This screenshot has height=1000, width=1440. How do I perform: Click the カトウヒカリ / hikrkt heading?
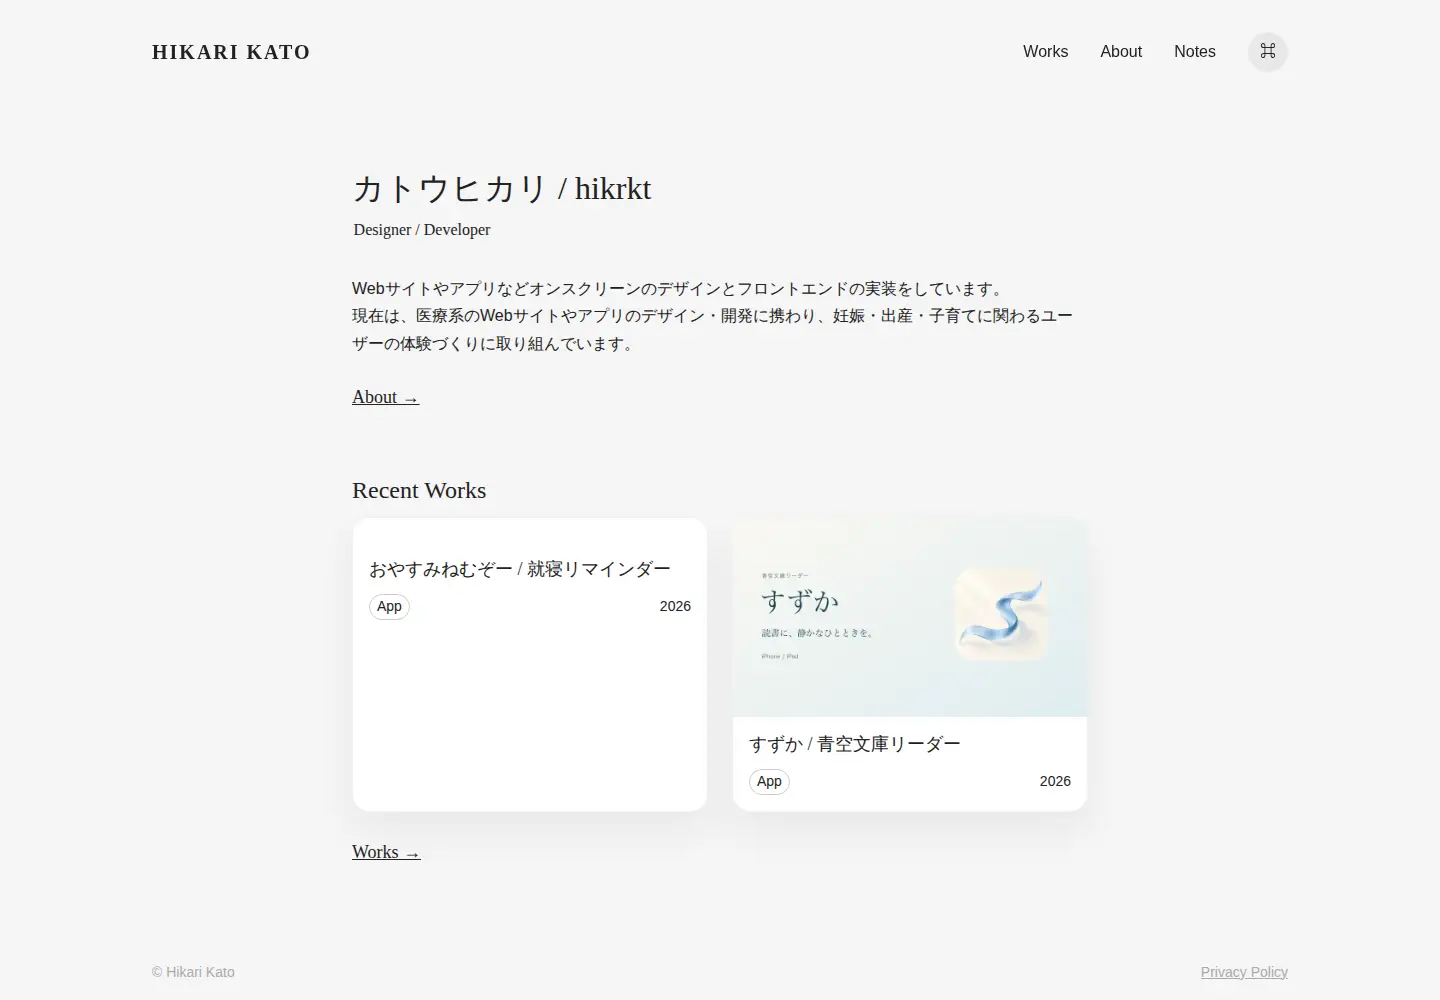(502, 188)
